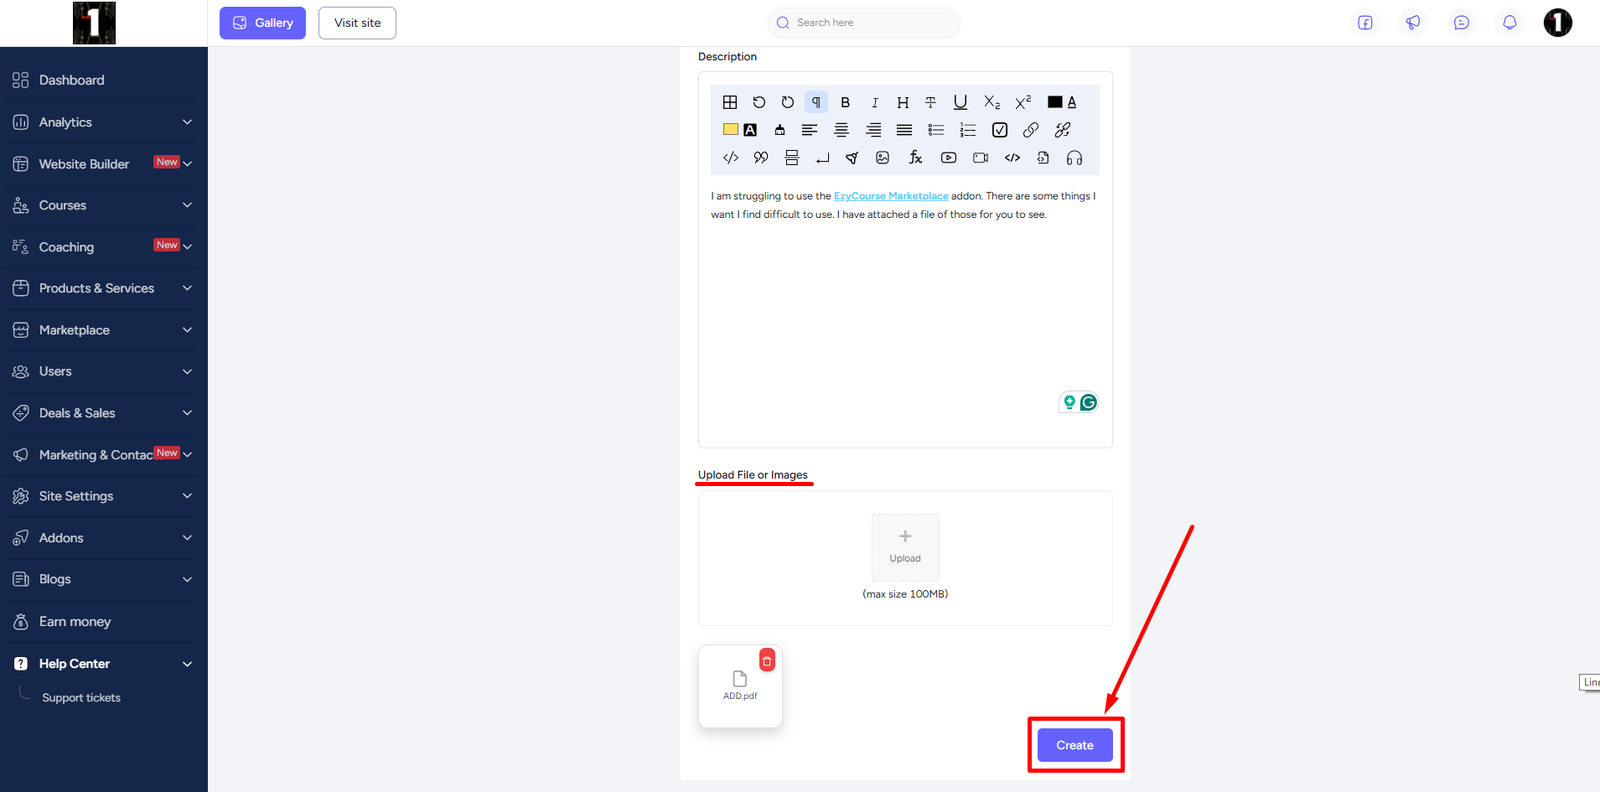Image resolution: width=1600 pixels, height=792 pixels.
Task: Click the Create button
Action: [1074, 745]
